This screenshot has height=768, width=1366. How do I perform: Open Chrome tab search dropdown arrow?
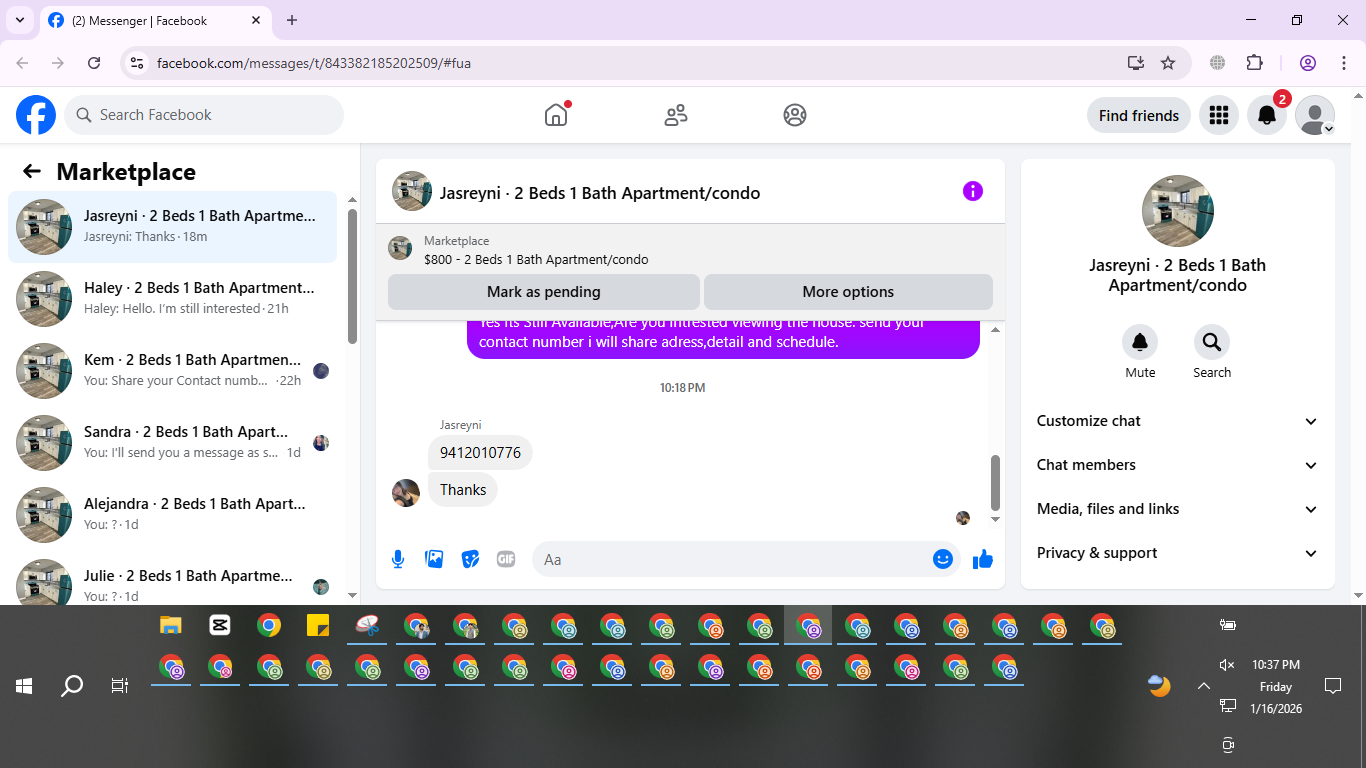point(19,20)
